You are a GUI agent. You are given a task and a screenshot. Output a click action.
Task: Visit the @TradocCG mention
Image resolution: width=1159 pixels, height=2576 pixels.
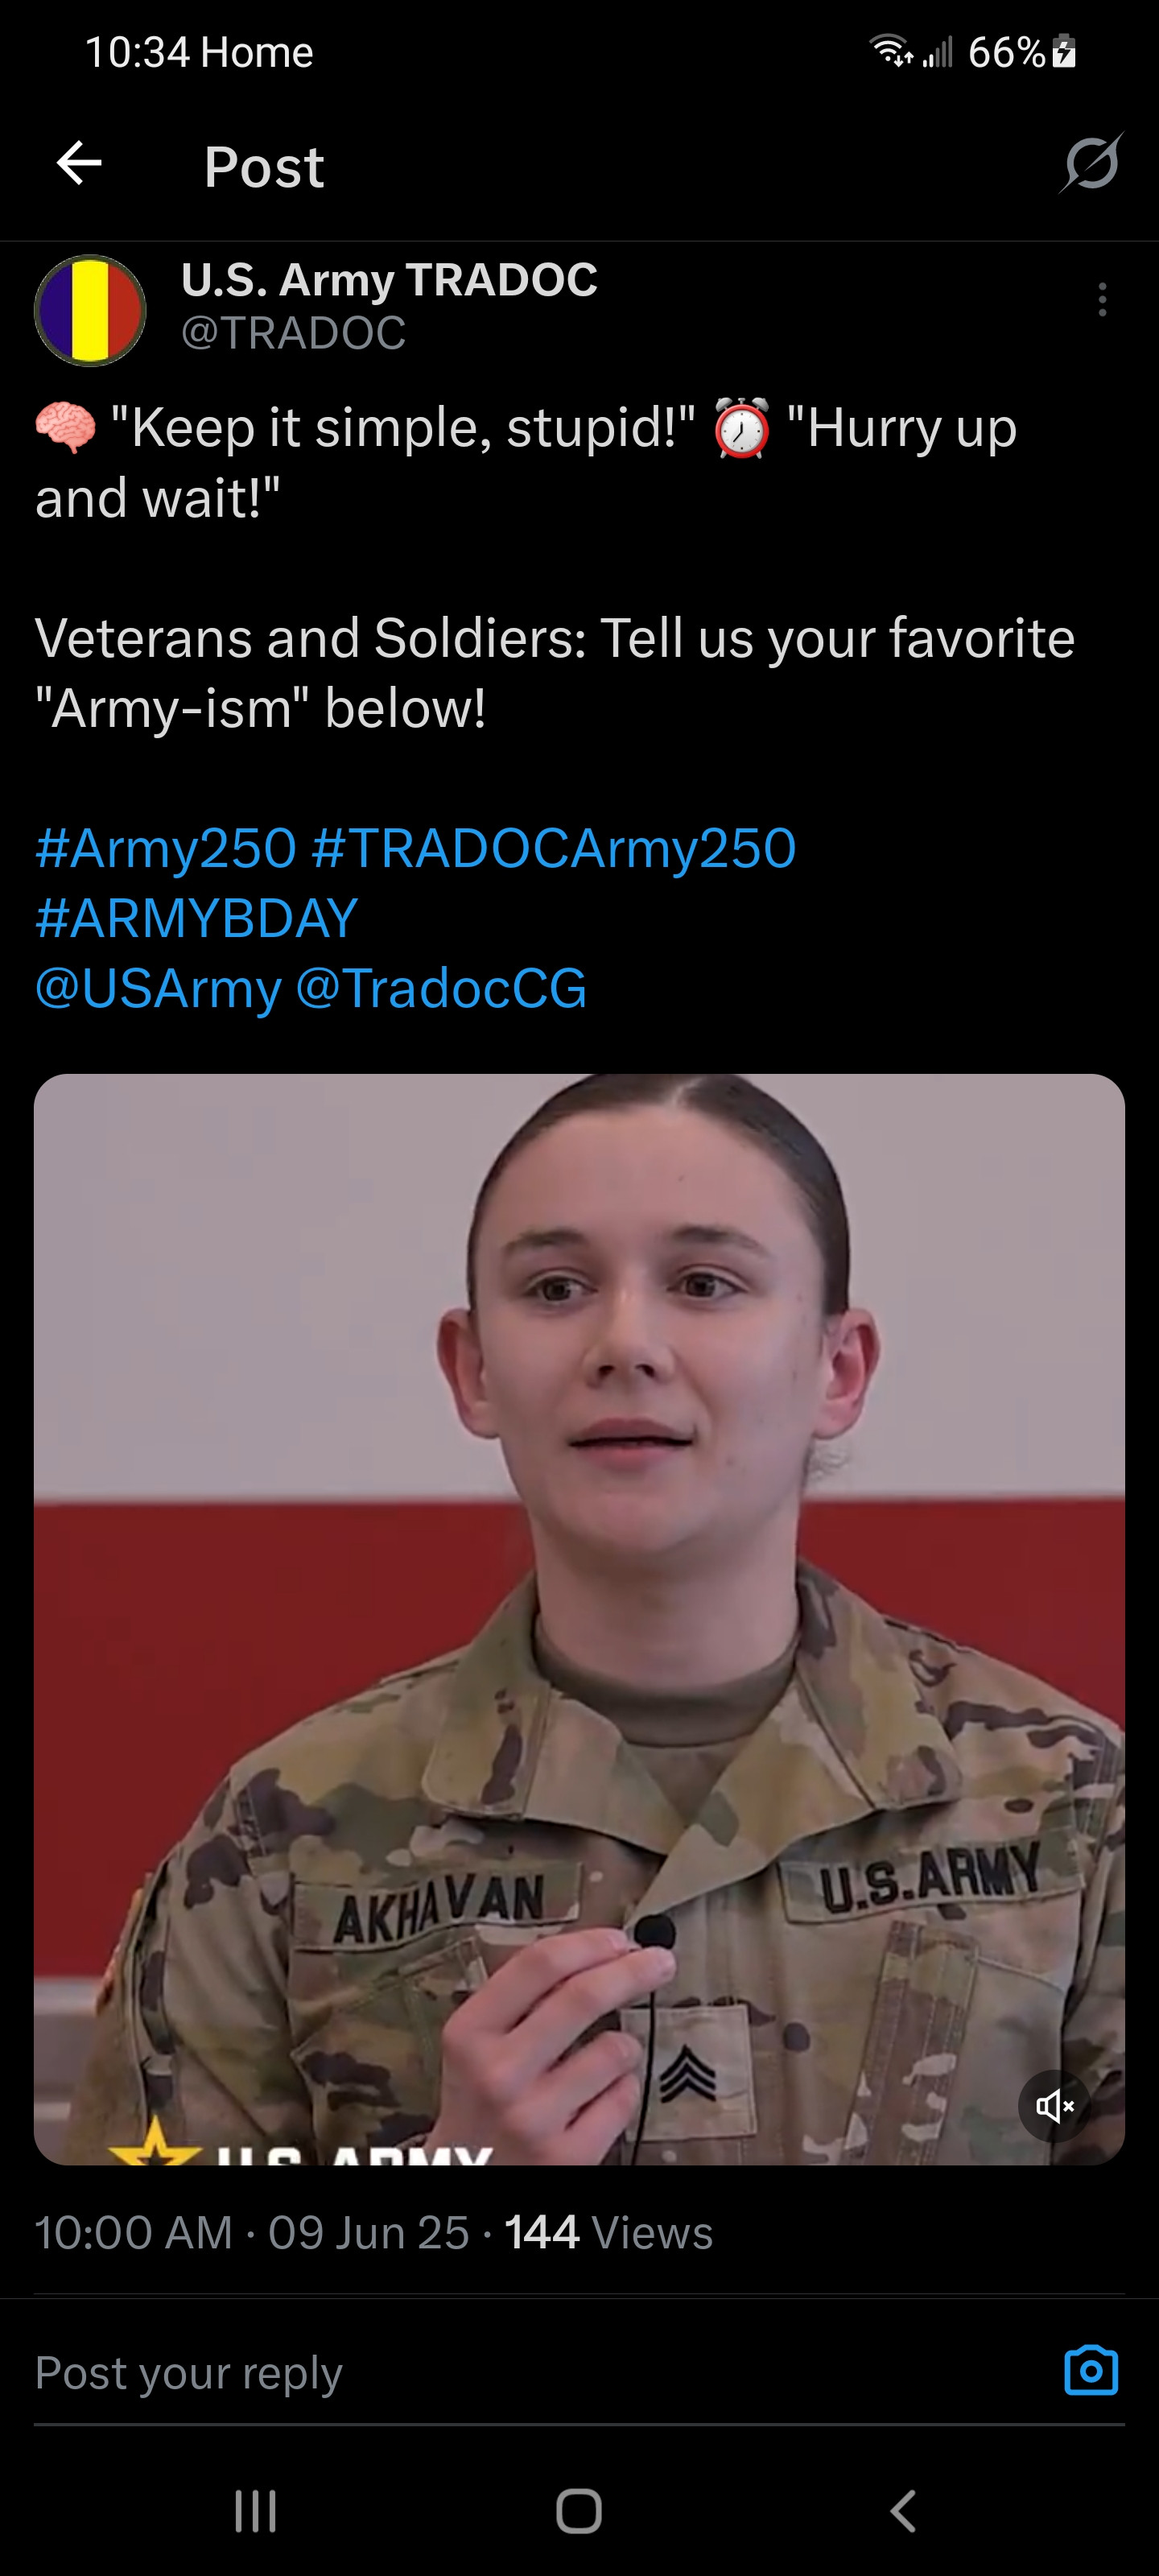pos(441,989)
